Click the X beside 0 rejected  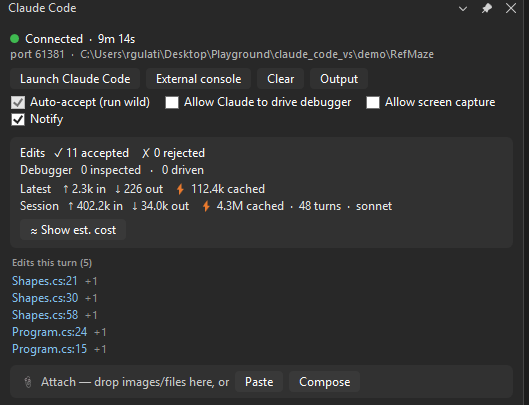click(145, 153)
